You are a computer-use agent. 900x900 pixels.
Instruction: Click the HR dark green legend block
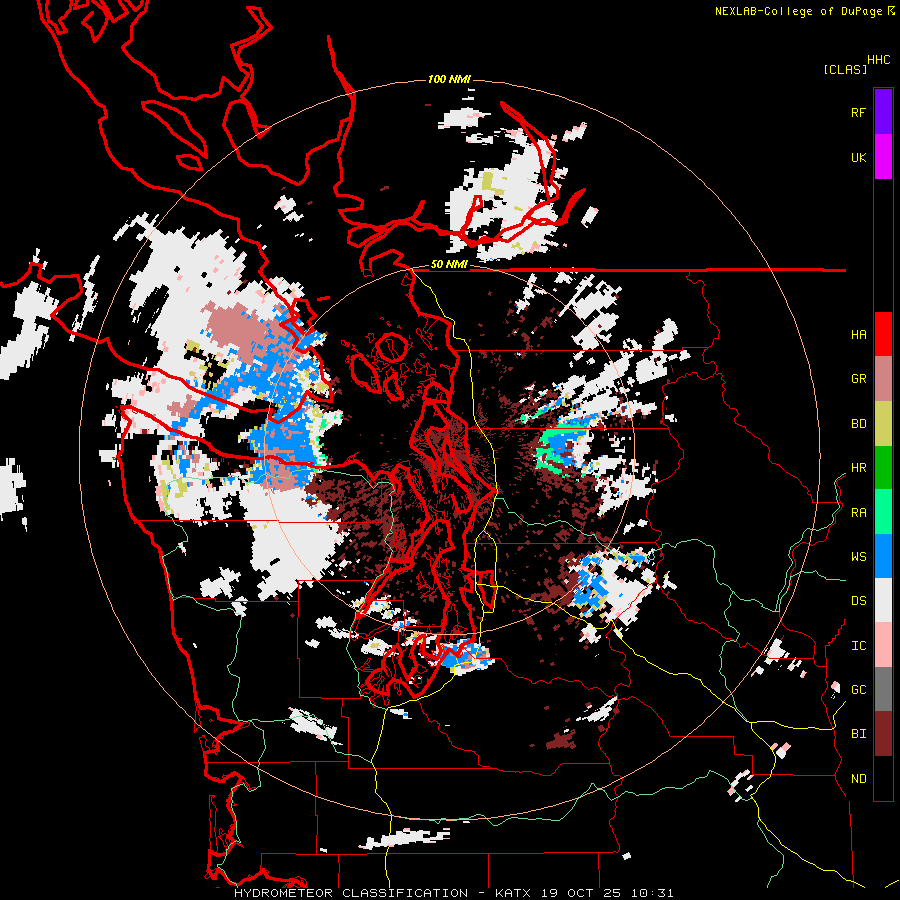click(x=883, y=468)
